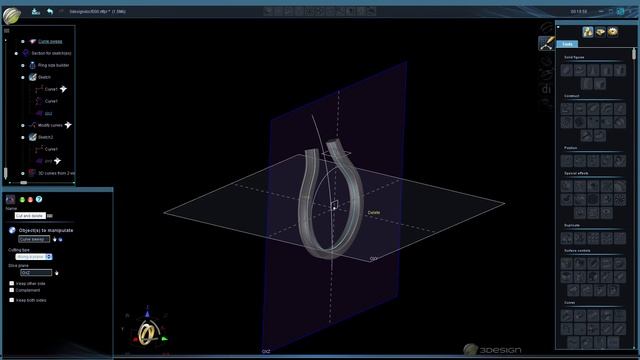
Task: Click first tool icon under Position section
Action: click(x=567, y=161)
